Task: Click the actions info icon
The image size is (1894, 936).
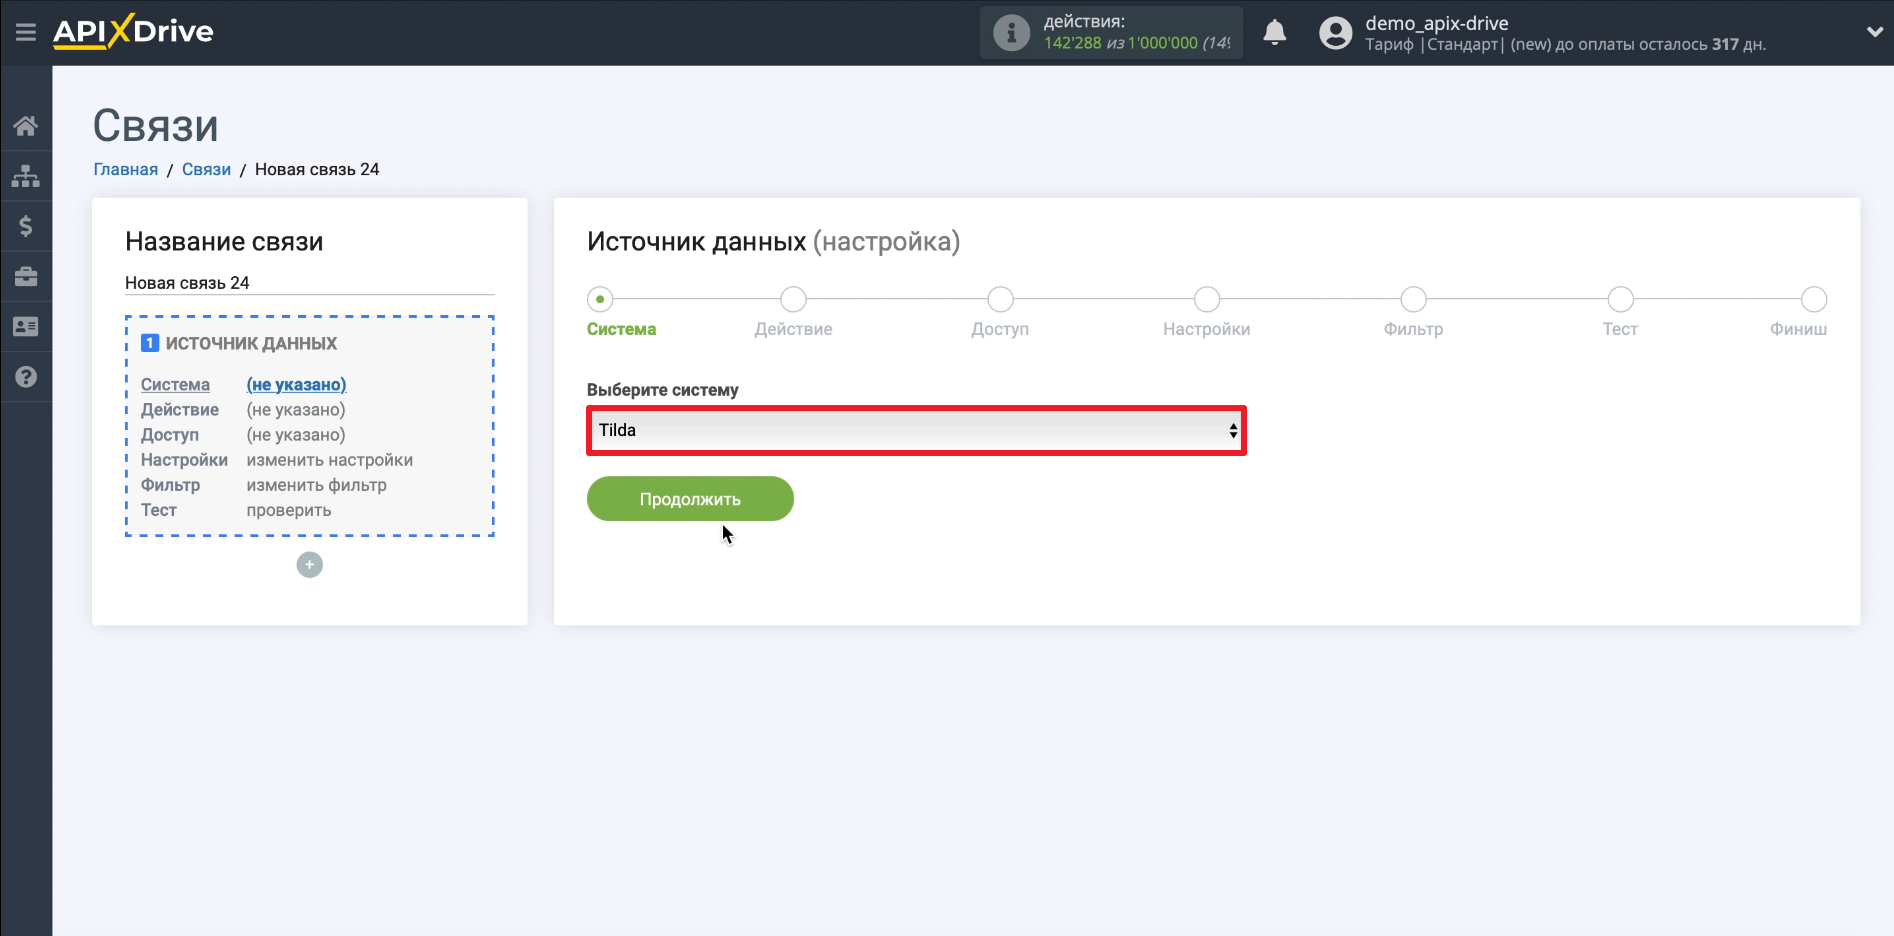Action: (1011, 33)
